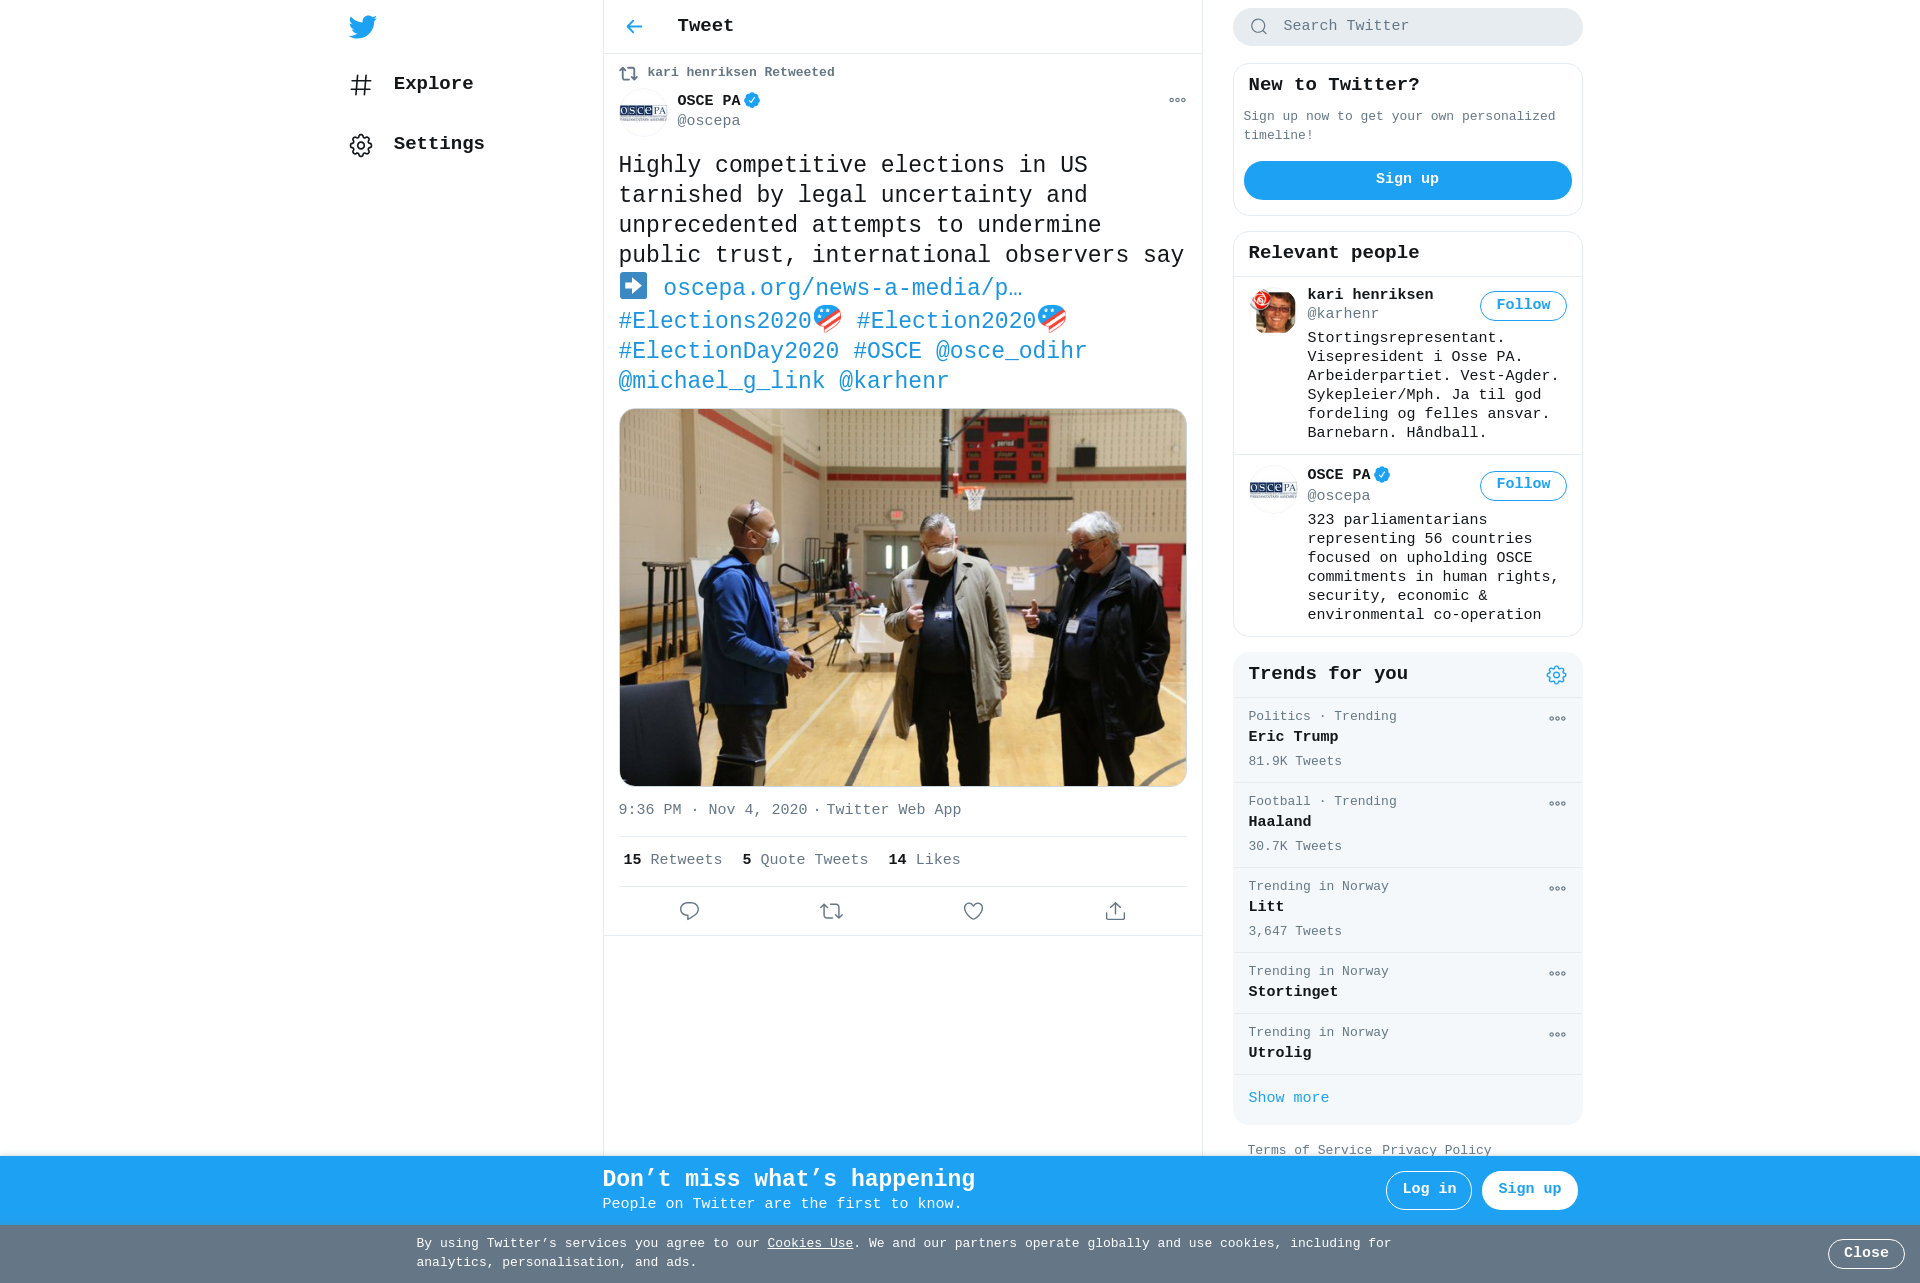Open more options for Haaland trend

(1557, 804)
